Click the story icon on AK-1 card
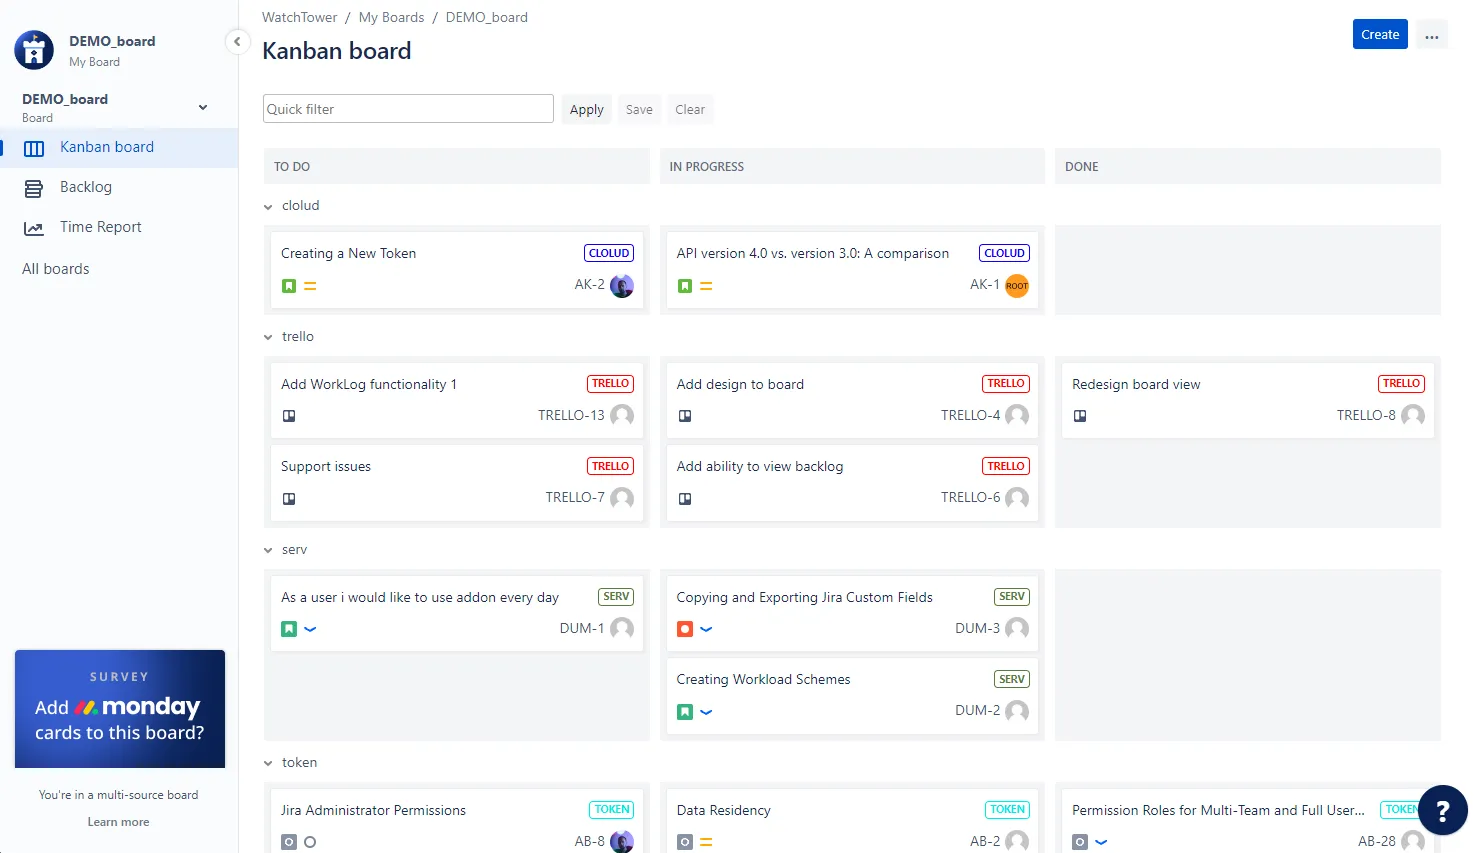Viewport: 1474px width, 853px height. [x=685, y=286]
